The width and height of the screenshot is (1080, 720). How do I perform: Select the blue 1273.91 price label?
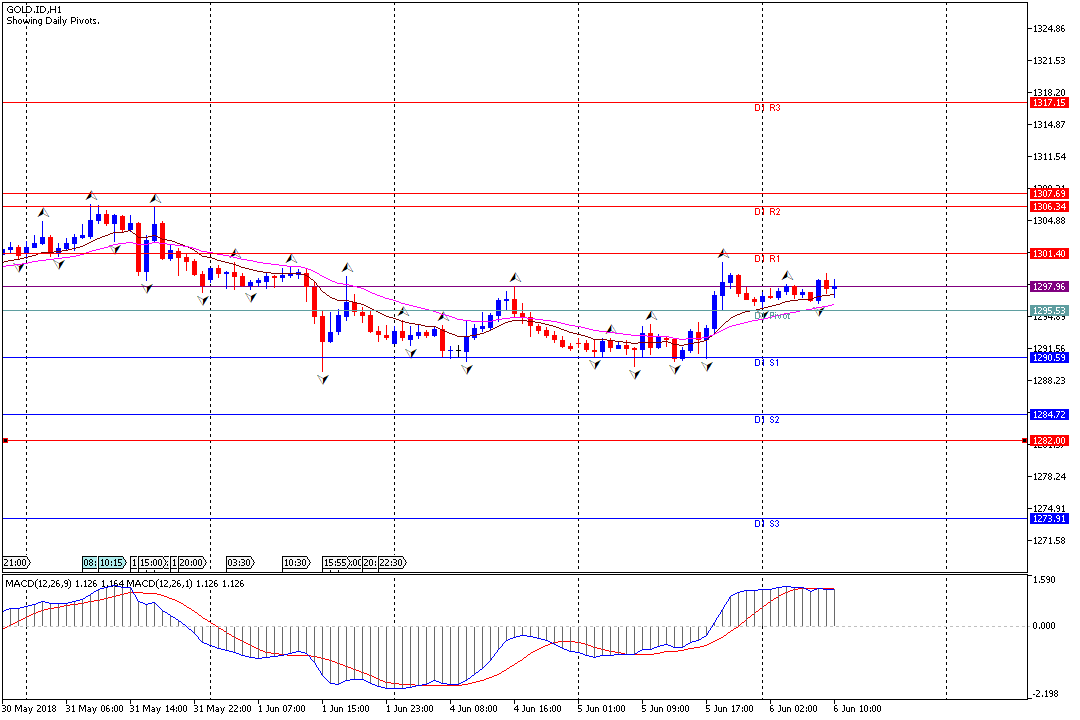1049,519
